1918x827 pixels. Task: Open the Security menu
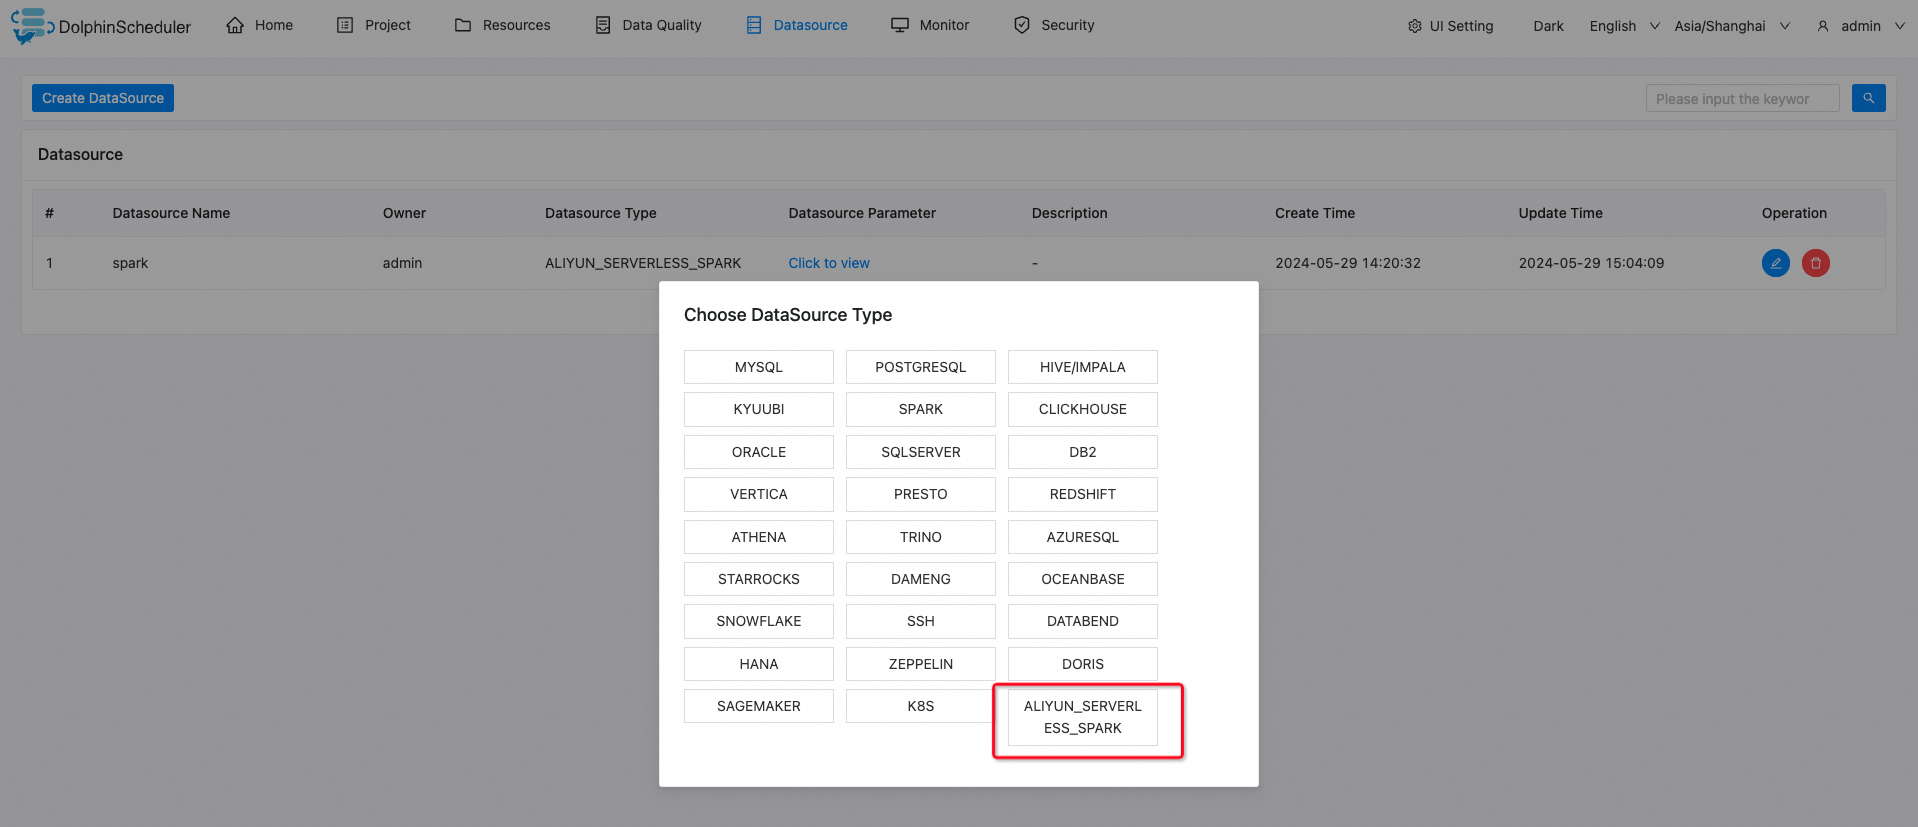pyautogui.click(x=1054, y=25)
